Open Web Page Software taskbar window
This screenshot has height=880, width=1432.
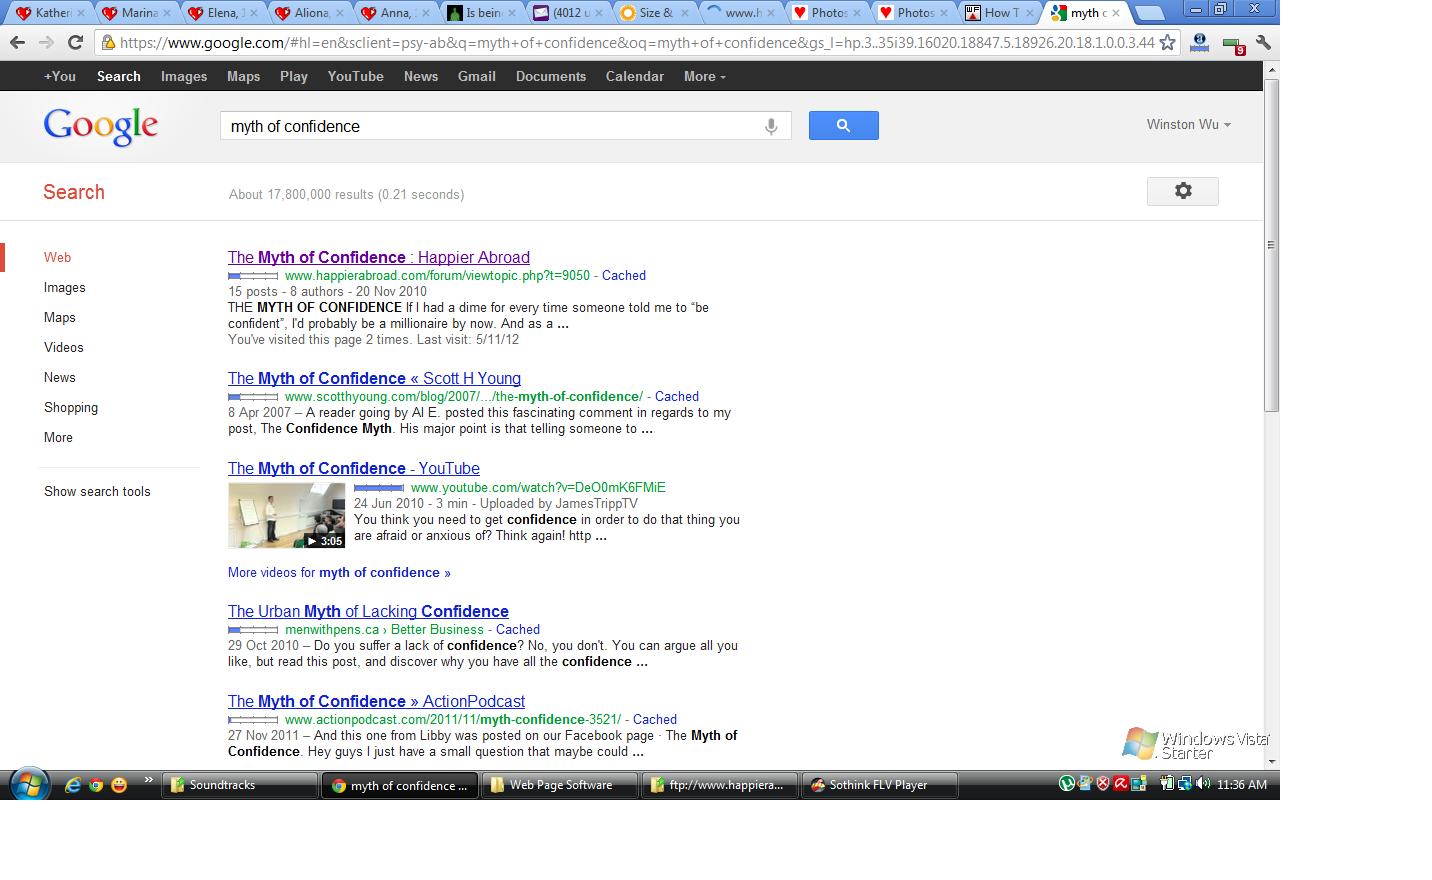[560, 785]
